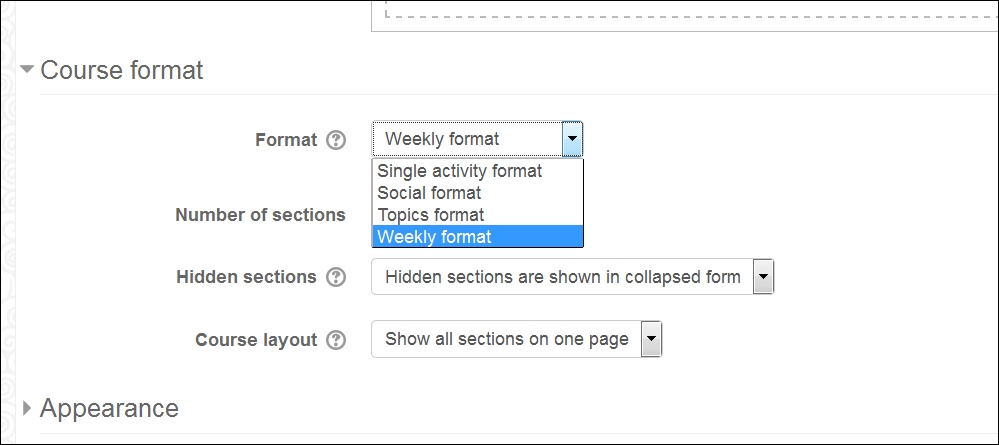999x445 pixels.
Task: Expand the Appearance section triangle
Action: 27,408
